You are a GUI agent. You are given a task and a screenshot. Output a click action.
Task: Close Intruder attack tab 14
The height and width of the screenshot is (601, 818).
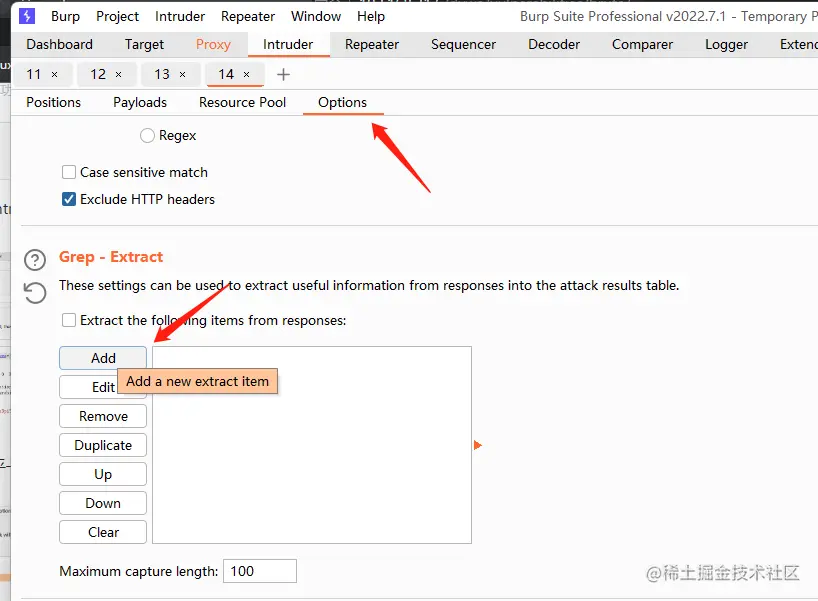tap(247, 75)
